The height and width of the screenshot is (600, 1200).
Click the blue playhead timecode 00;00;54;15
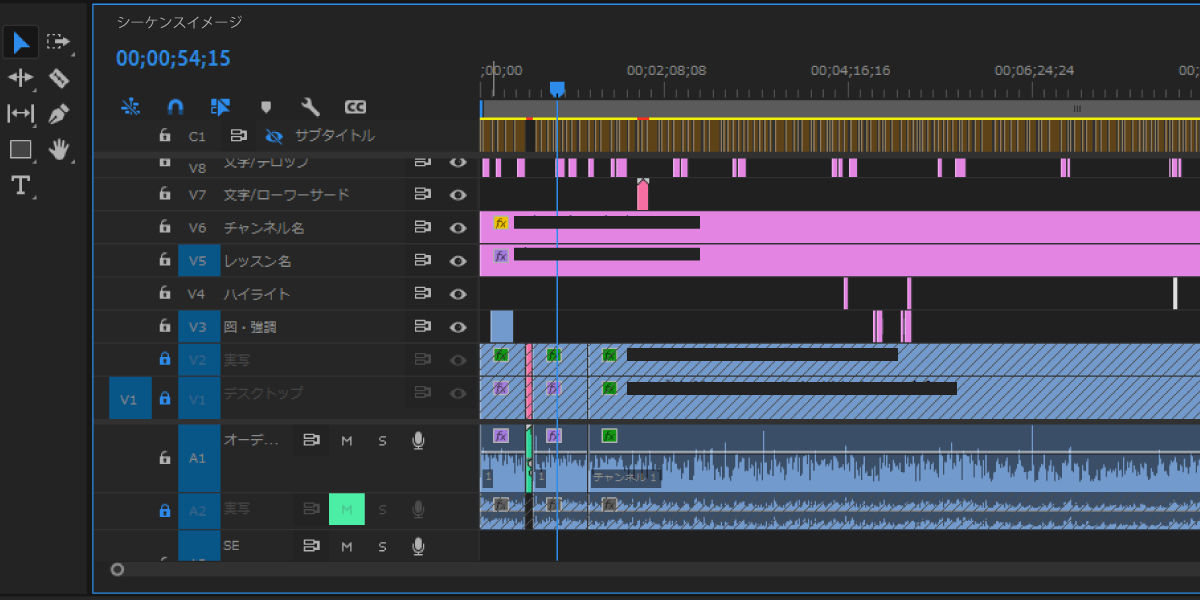point(173,58)
